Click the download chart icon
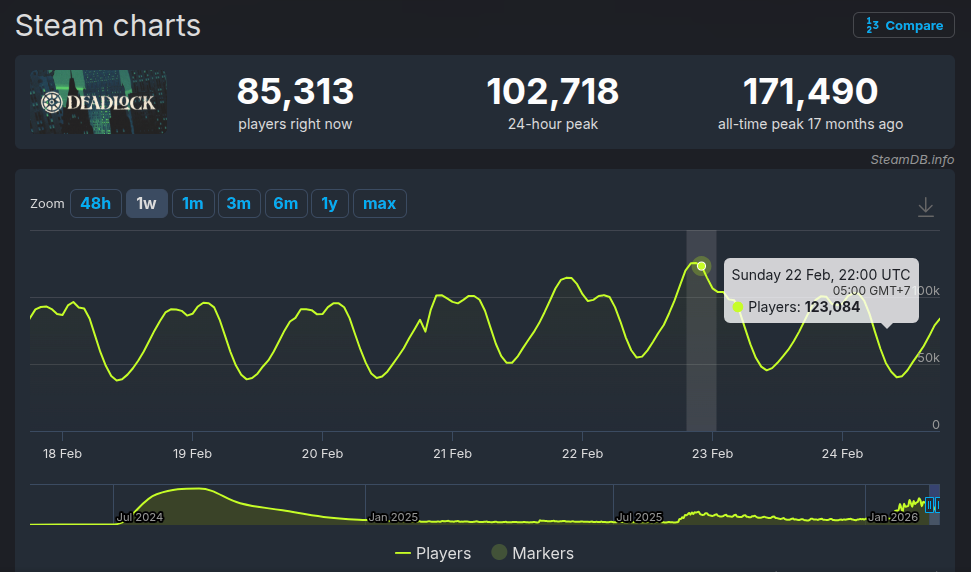 coord(925,207)
